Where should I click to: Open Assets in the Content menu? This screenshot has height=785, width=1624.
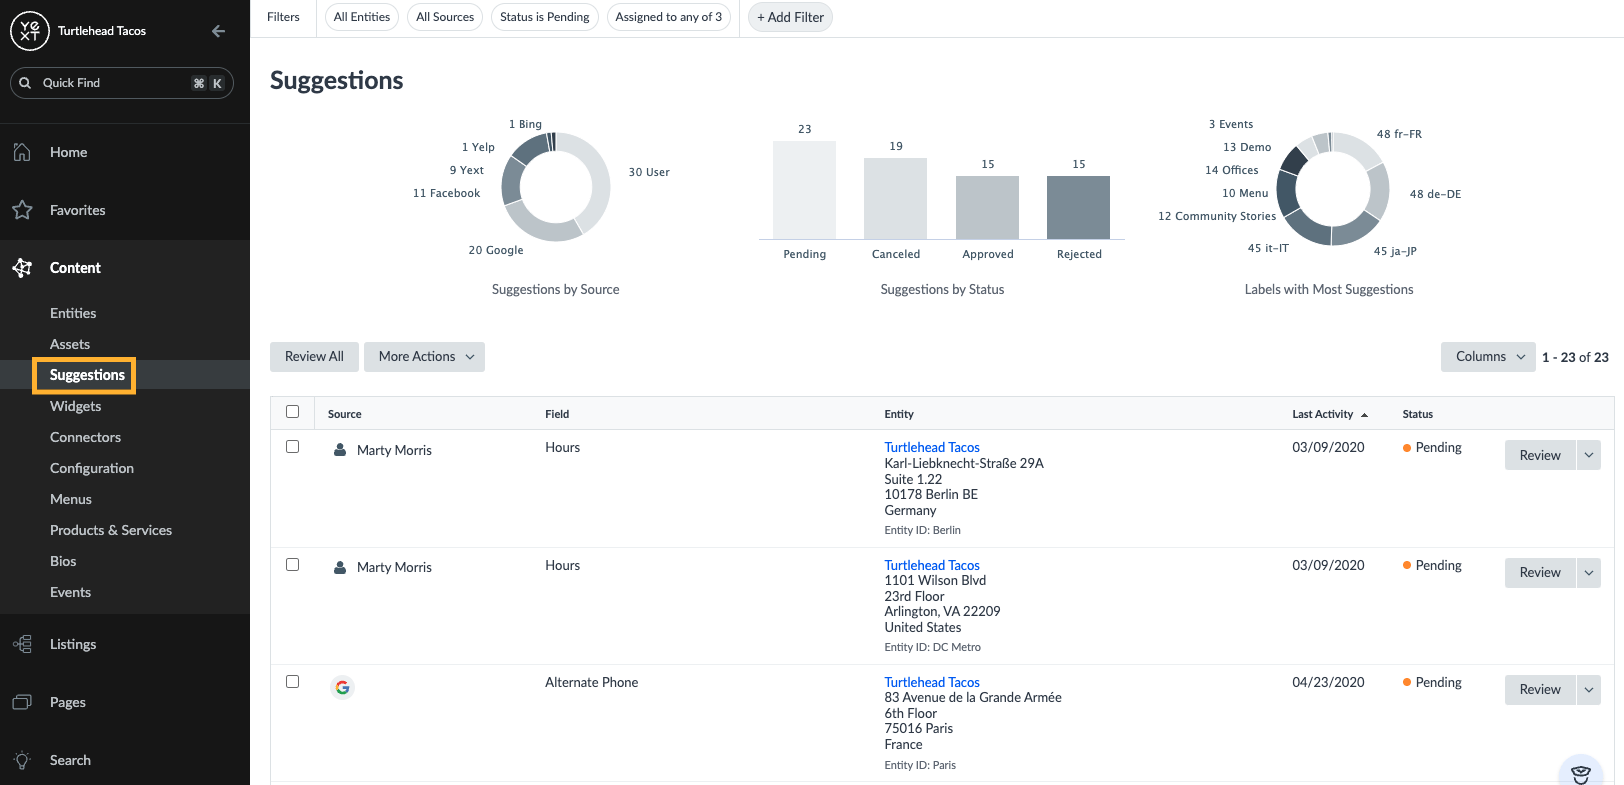[70, 344]
